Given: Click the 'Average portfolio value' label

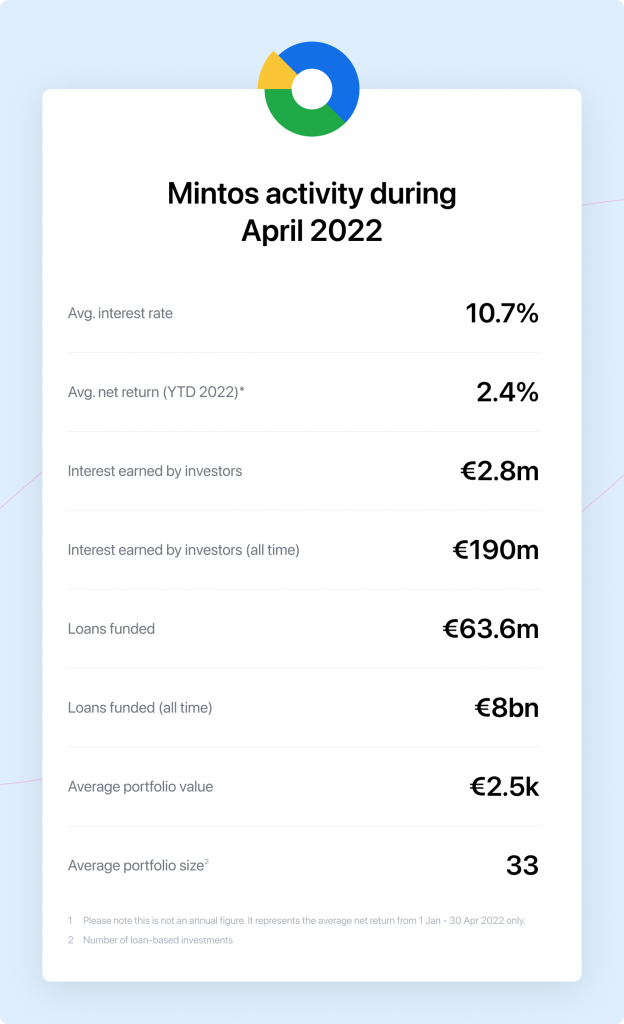Looking at the screenshot, I should (140, 787).
